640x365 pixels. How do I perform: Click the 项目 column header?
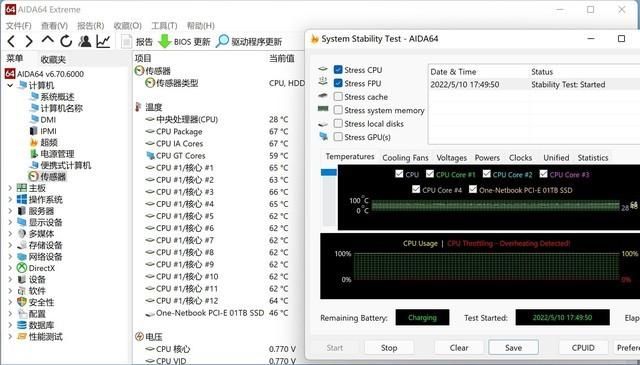tap(143, 58)
